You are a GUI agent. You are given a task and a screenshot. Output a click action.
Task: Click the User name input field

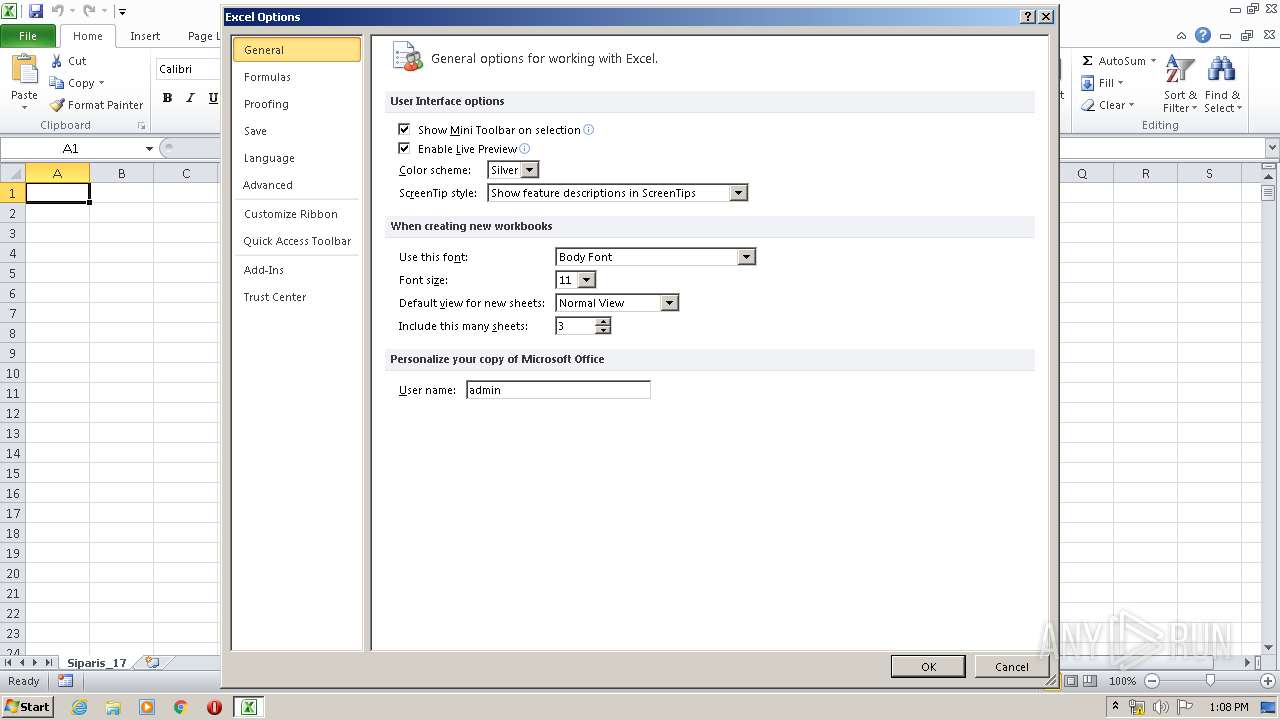(x=558, y=390)
